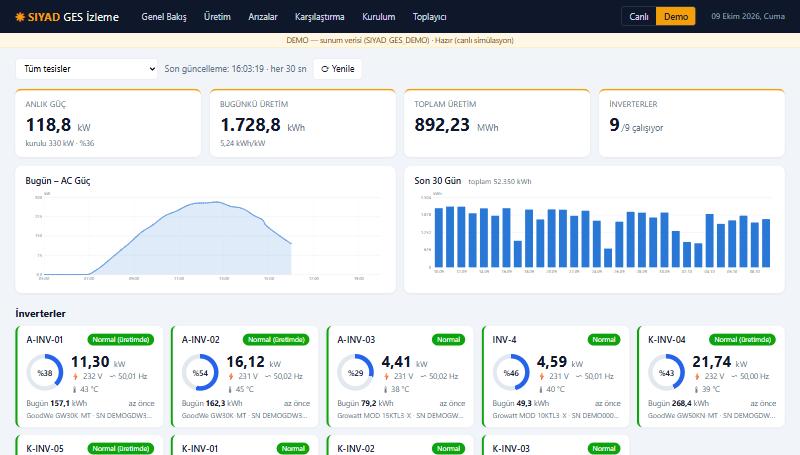Click the A-INV-03 Normal status badge
800x455 pixels.
click(448, 340)
